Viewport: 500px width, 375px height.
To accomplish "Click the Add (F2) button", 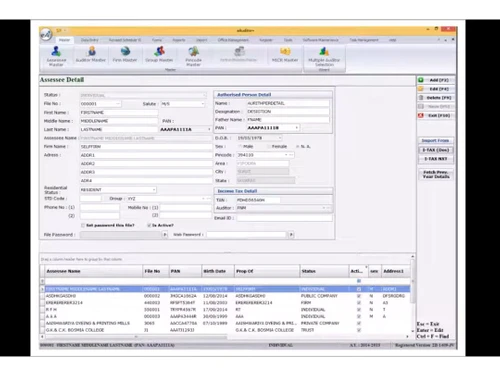I will [x=436, y=80].
